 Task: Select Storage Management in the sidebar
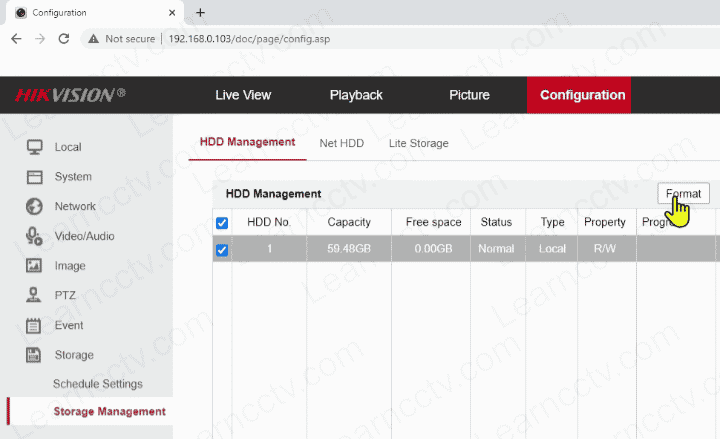click(109, 411)
